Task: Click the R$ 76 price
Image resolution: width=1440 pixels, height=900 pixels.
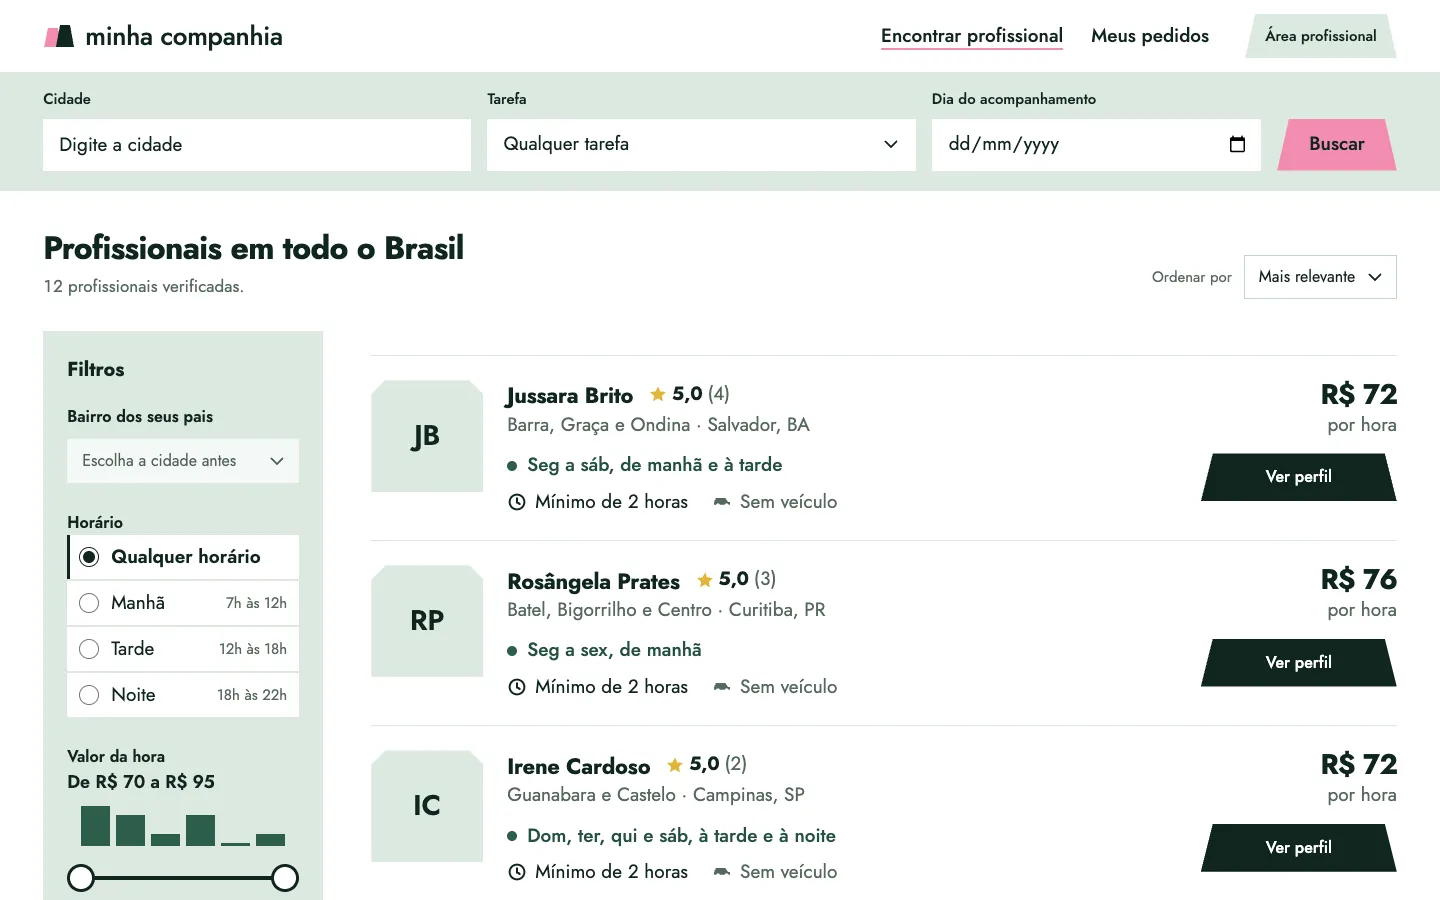Action: [x=1359, y=579]
